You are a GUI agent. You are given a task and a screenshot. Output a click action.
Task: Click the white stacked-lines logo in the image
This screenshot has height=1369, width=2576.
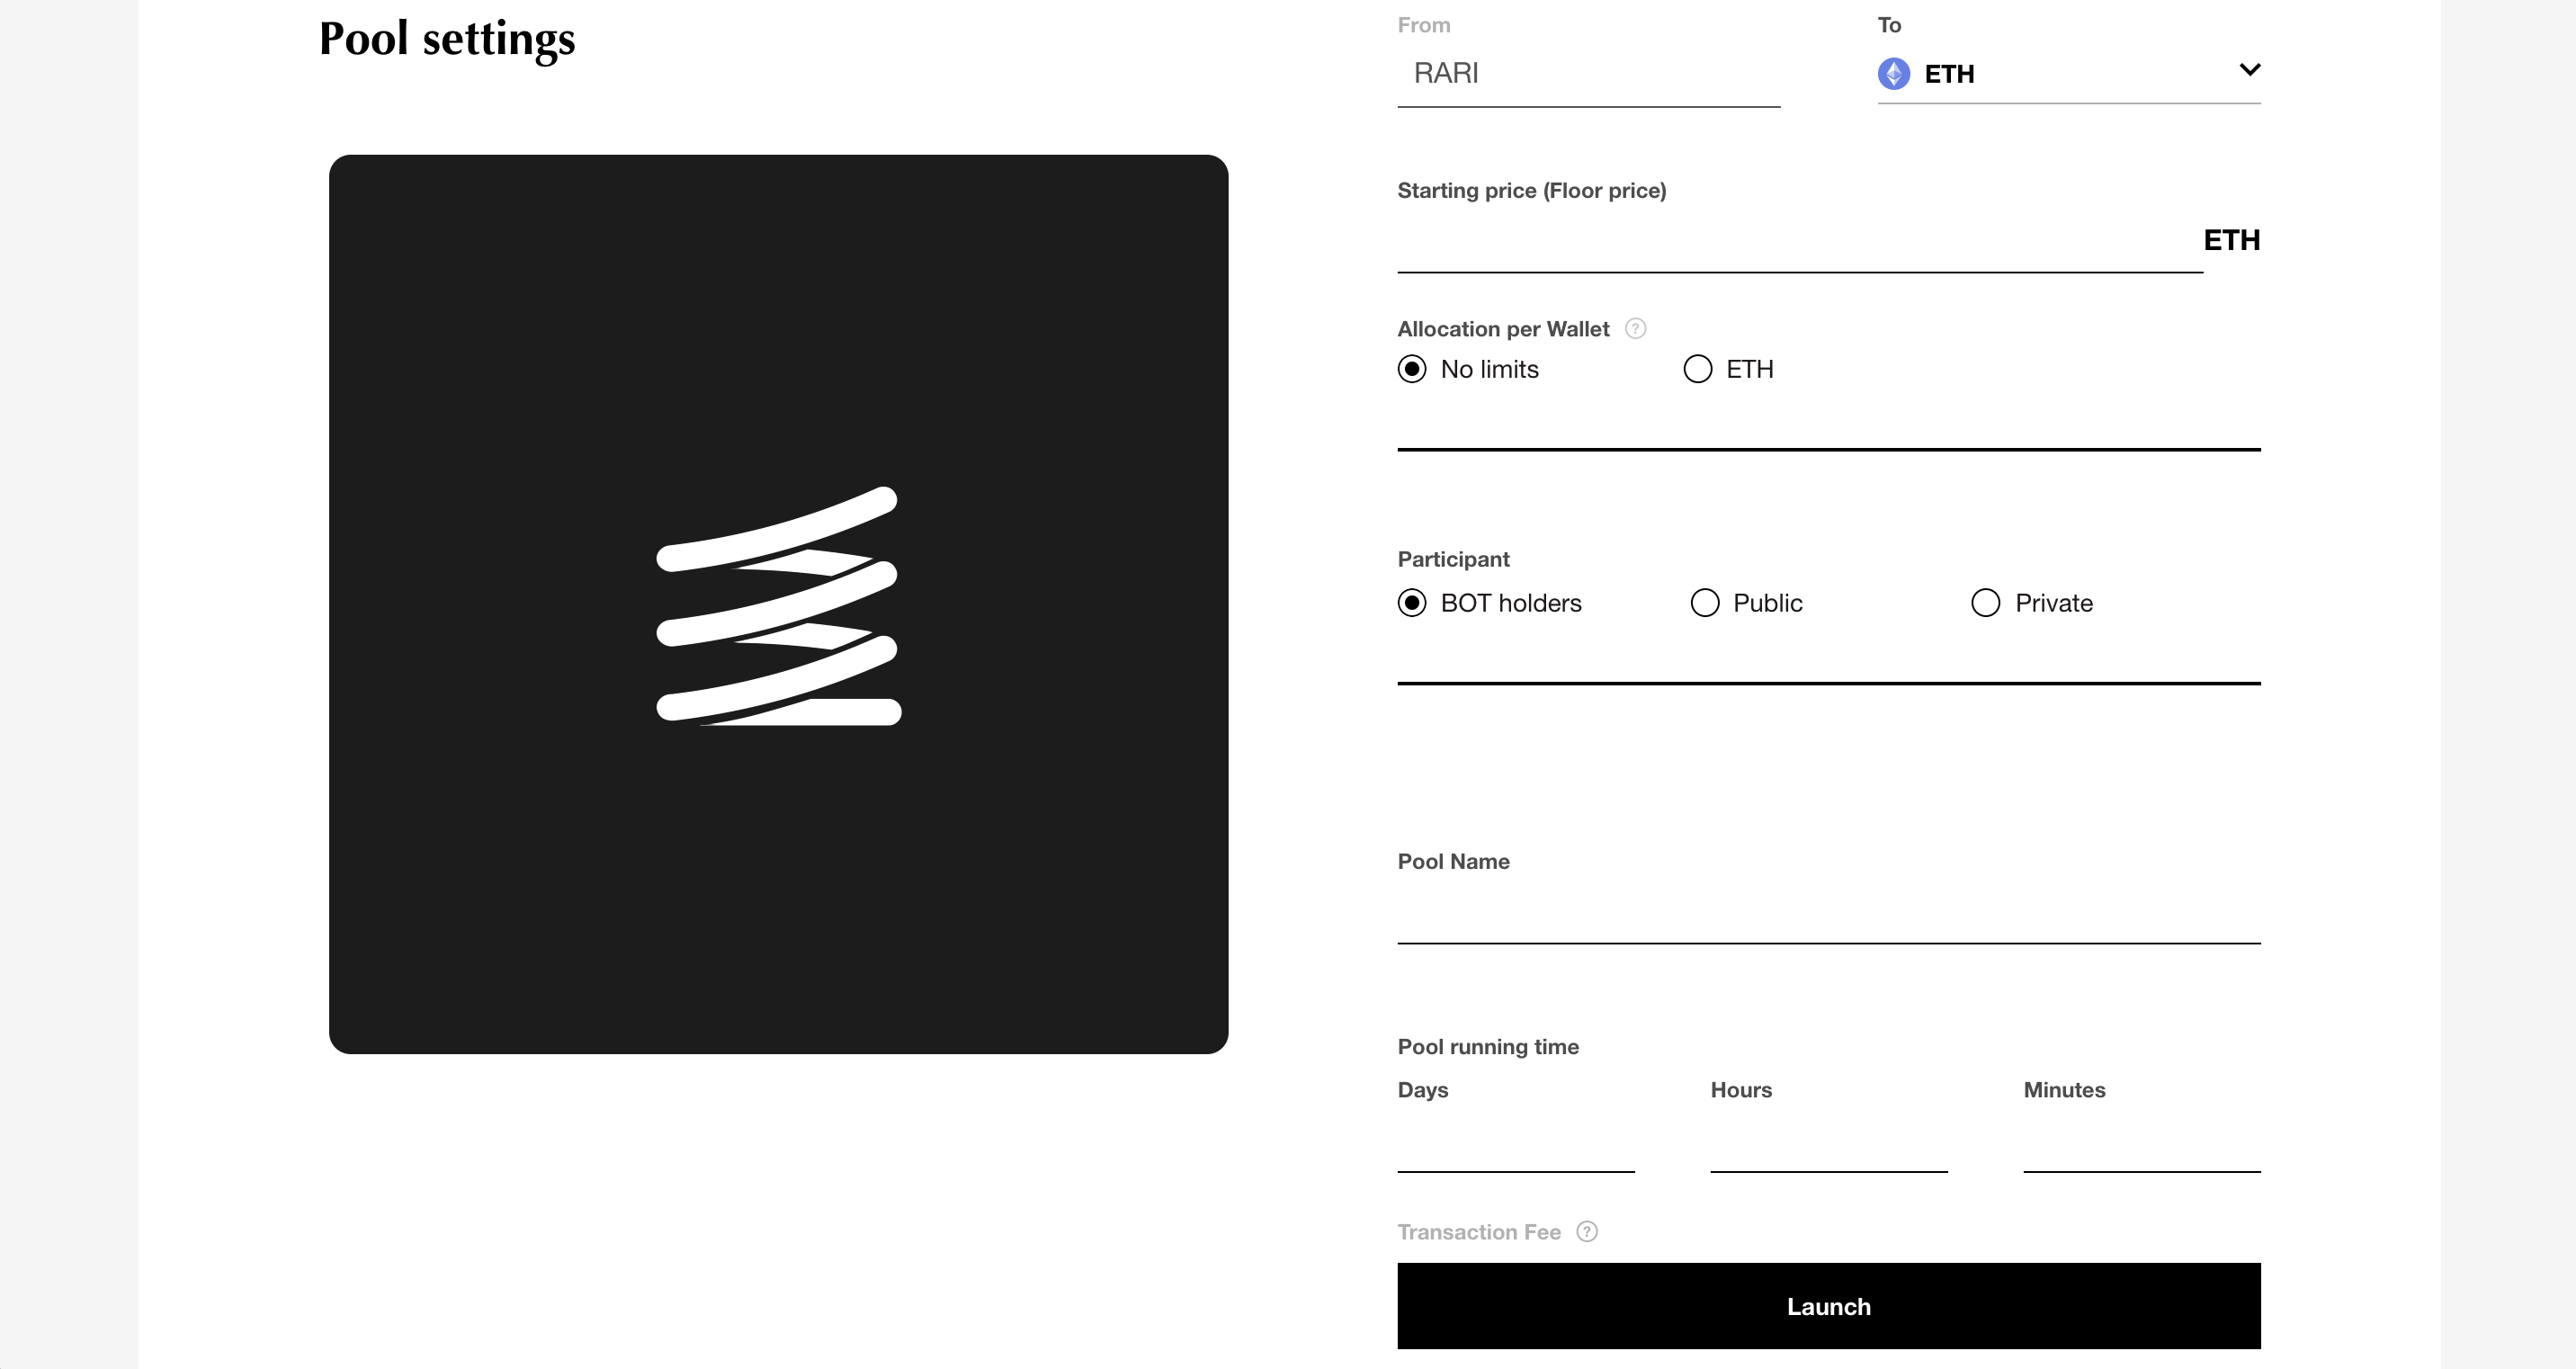point(778,606)
